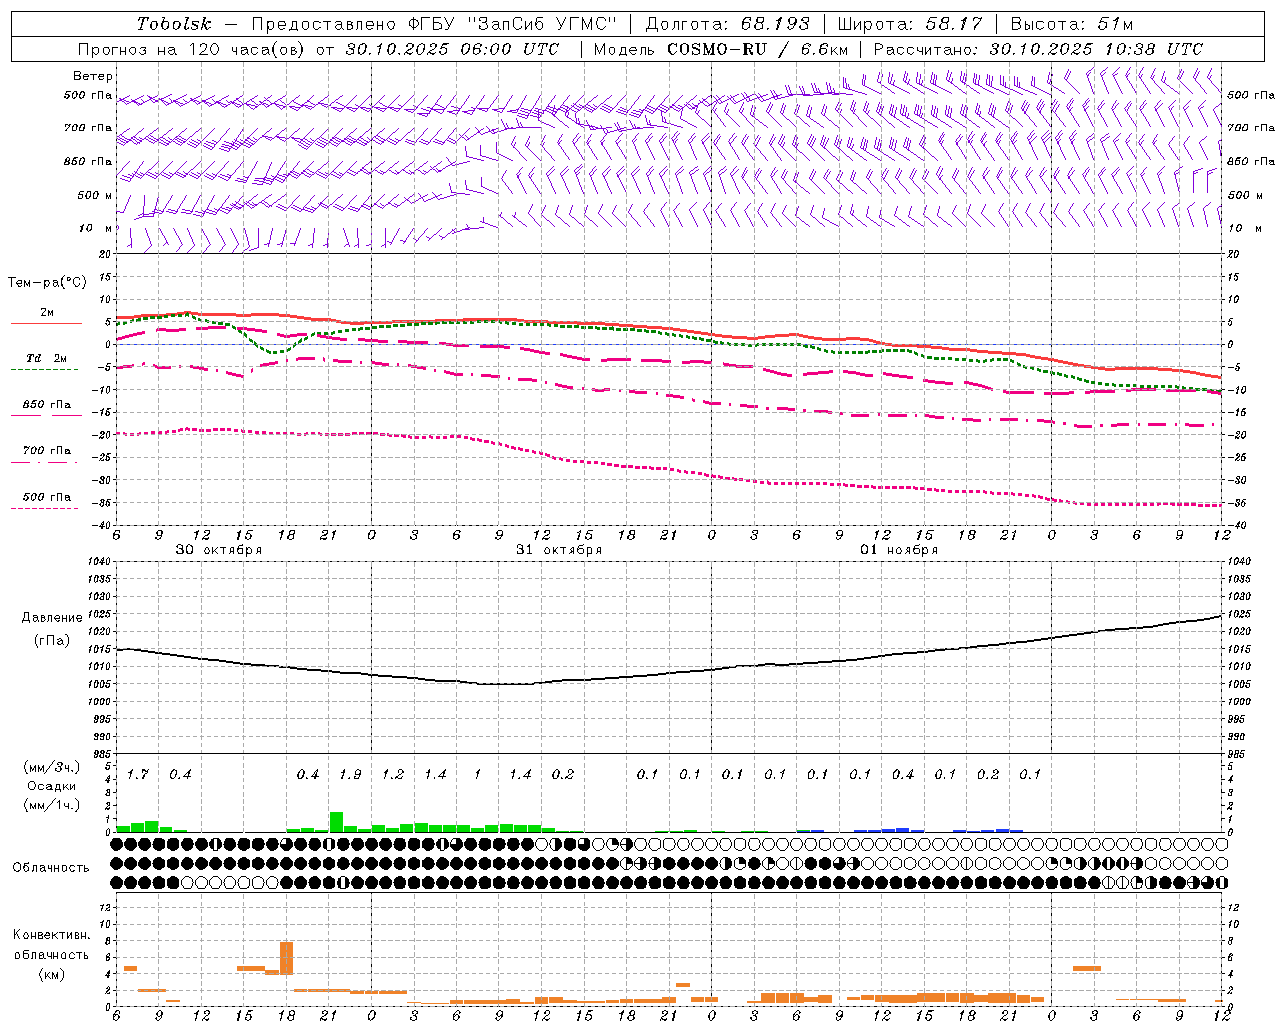Click the (км) unit label of convective panel
The width and height of the screenshot is (1280, 1024).
point(51,974)
